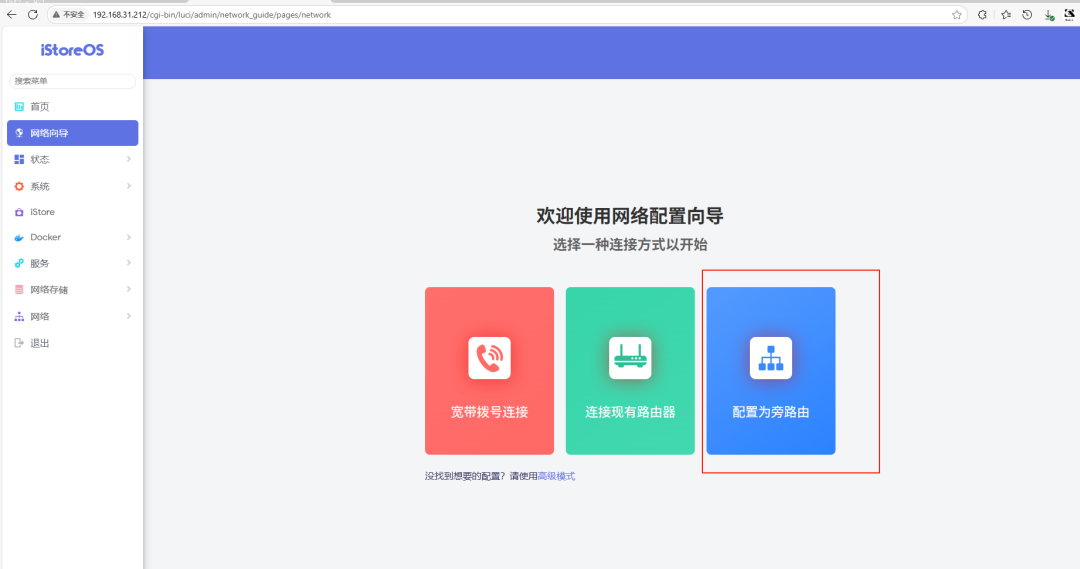1080x569 pixels.
Task: Expand the 状态 menu chevron
Action: 129,159
